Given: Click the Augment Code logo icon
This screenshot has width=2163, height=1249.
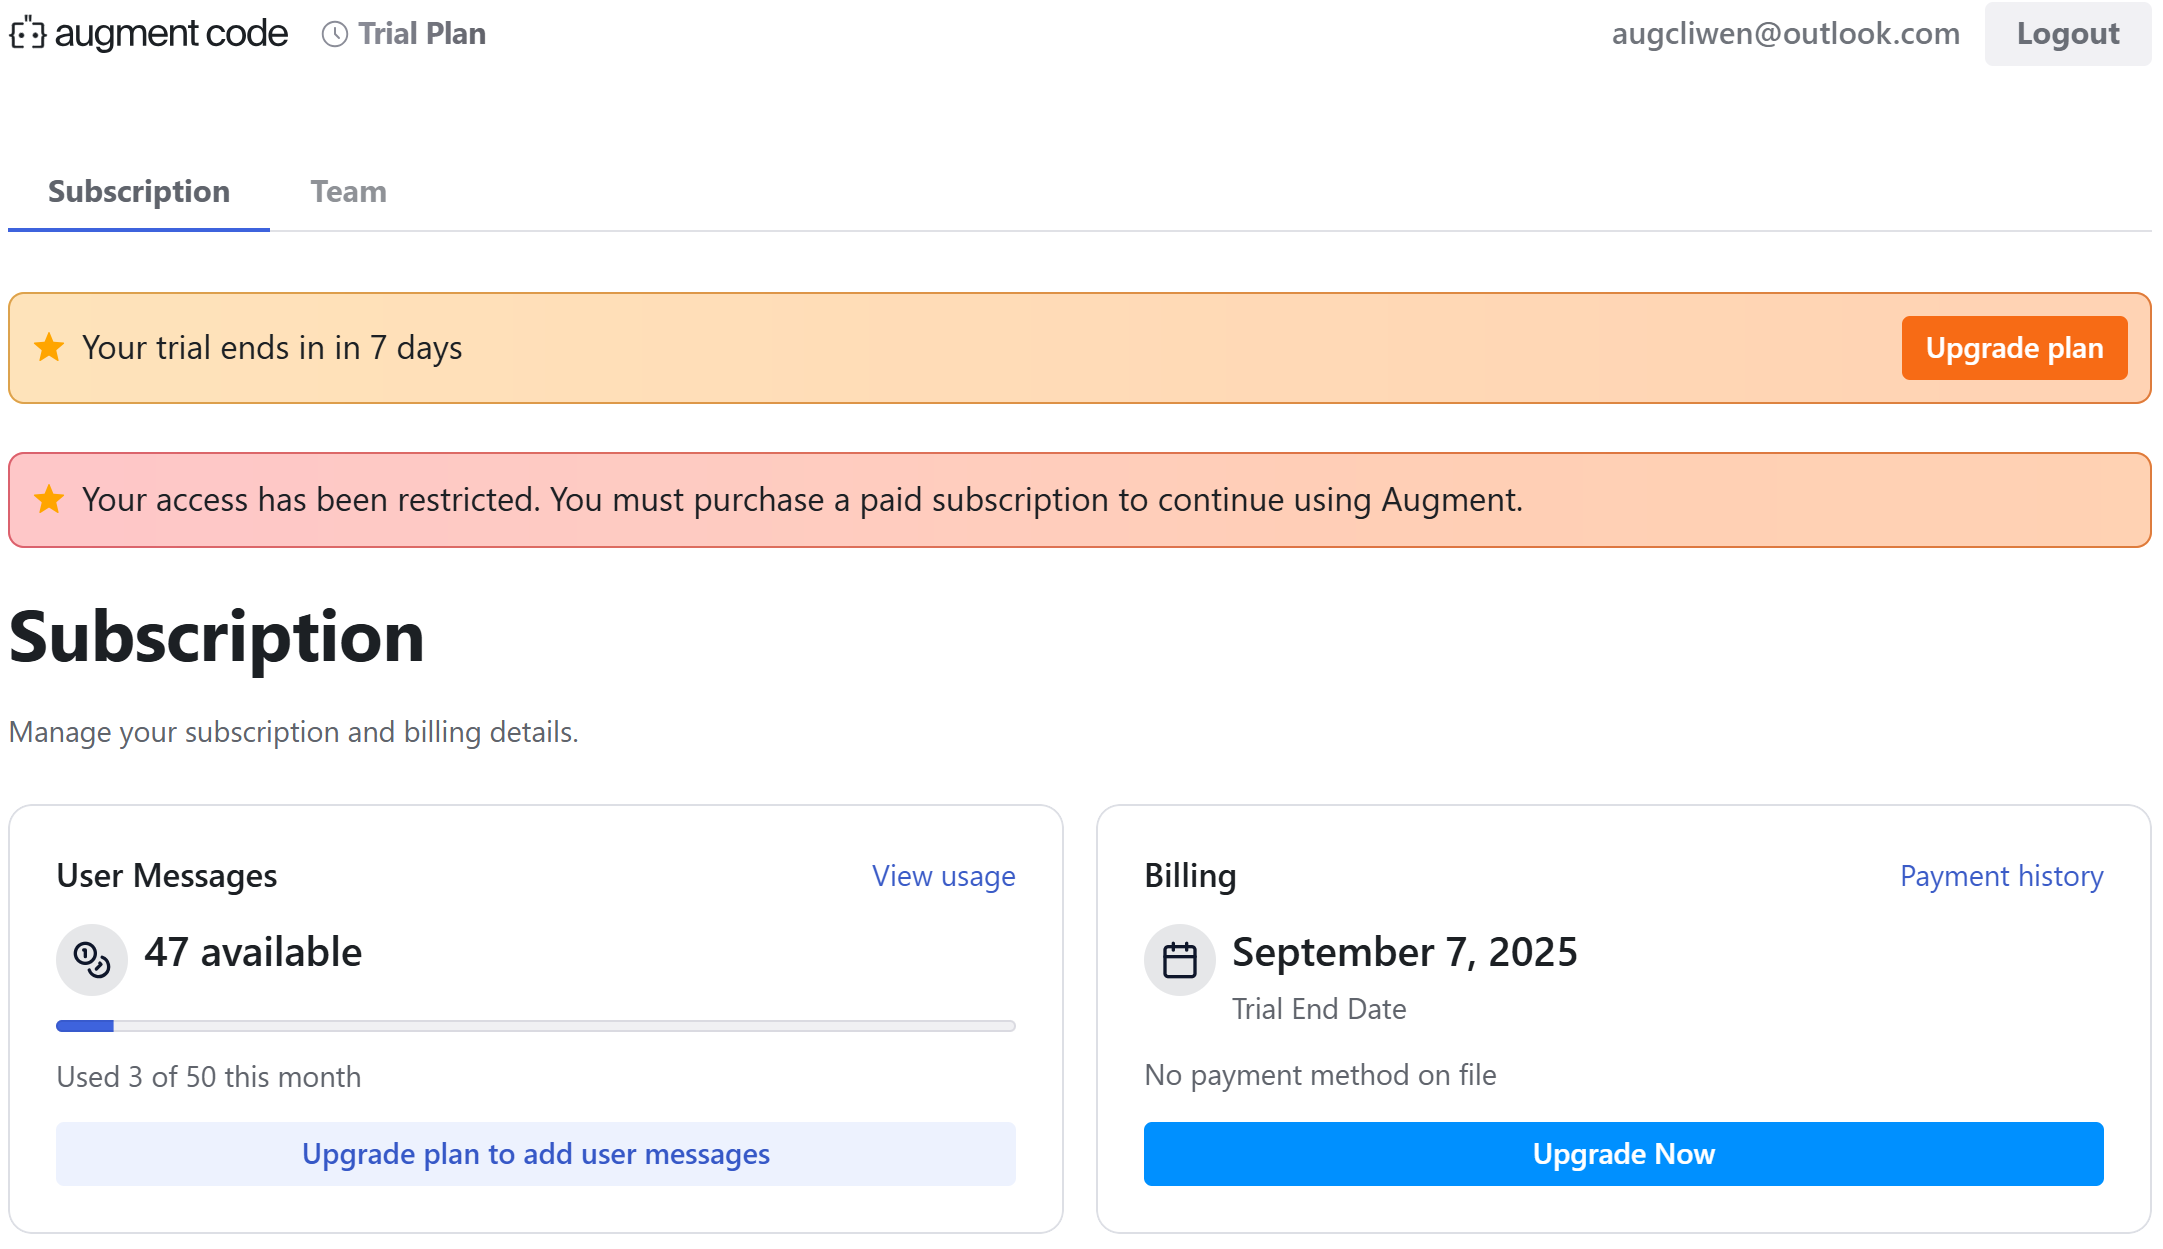Looking at the screenshot, I should coord(28,34).
